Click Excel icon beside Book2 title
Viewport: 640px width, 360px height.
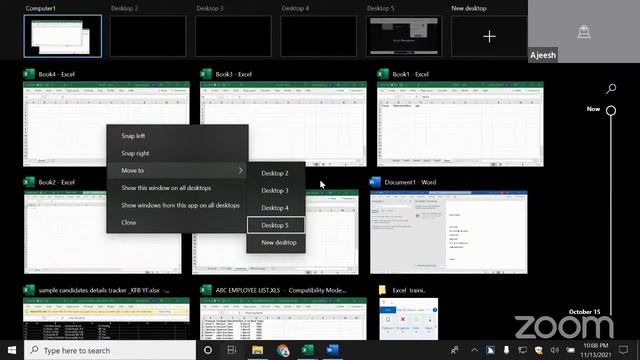[29, 182]
